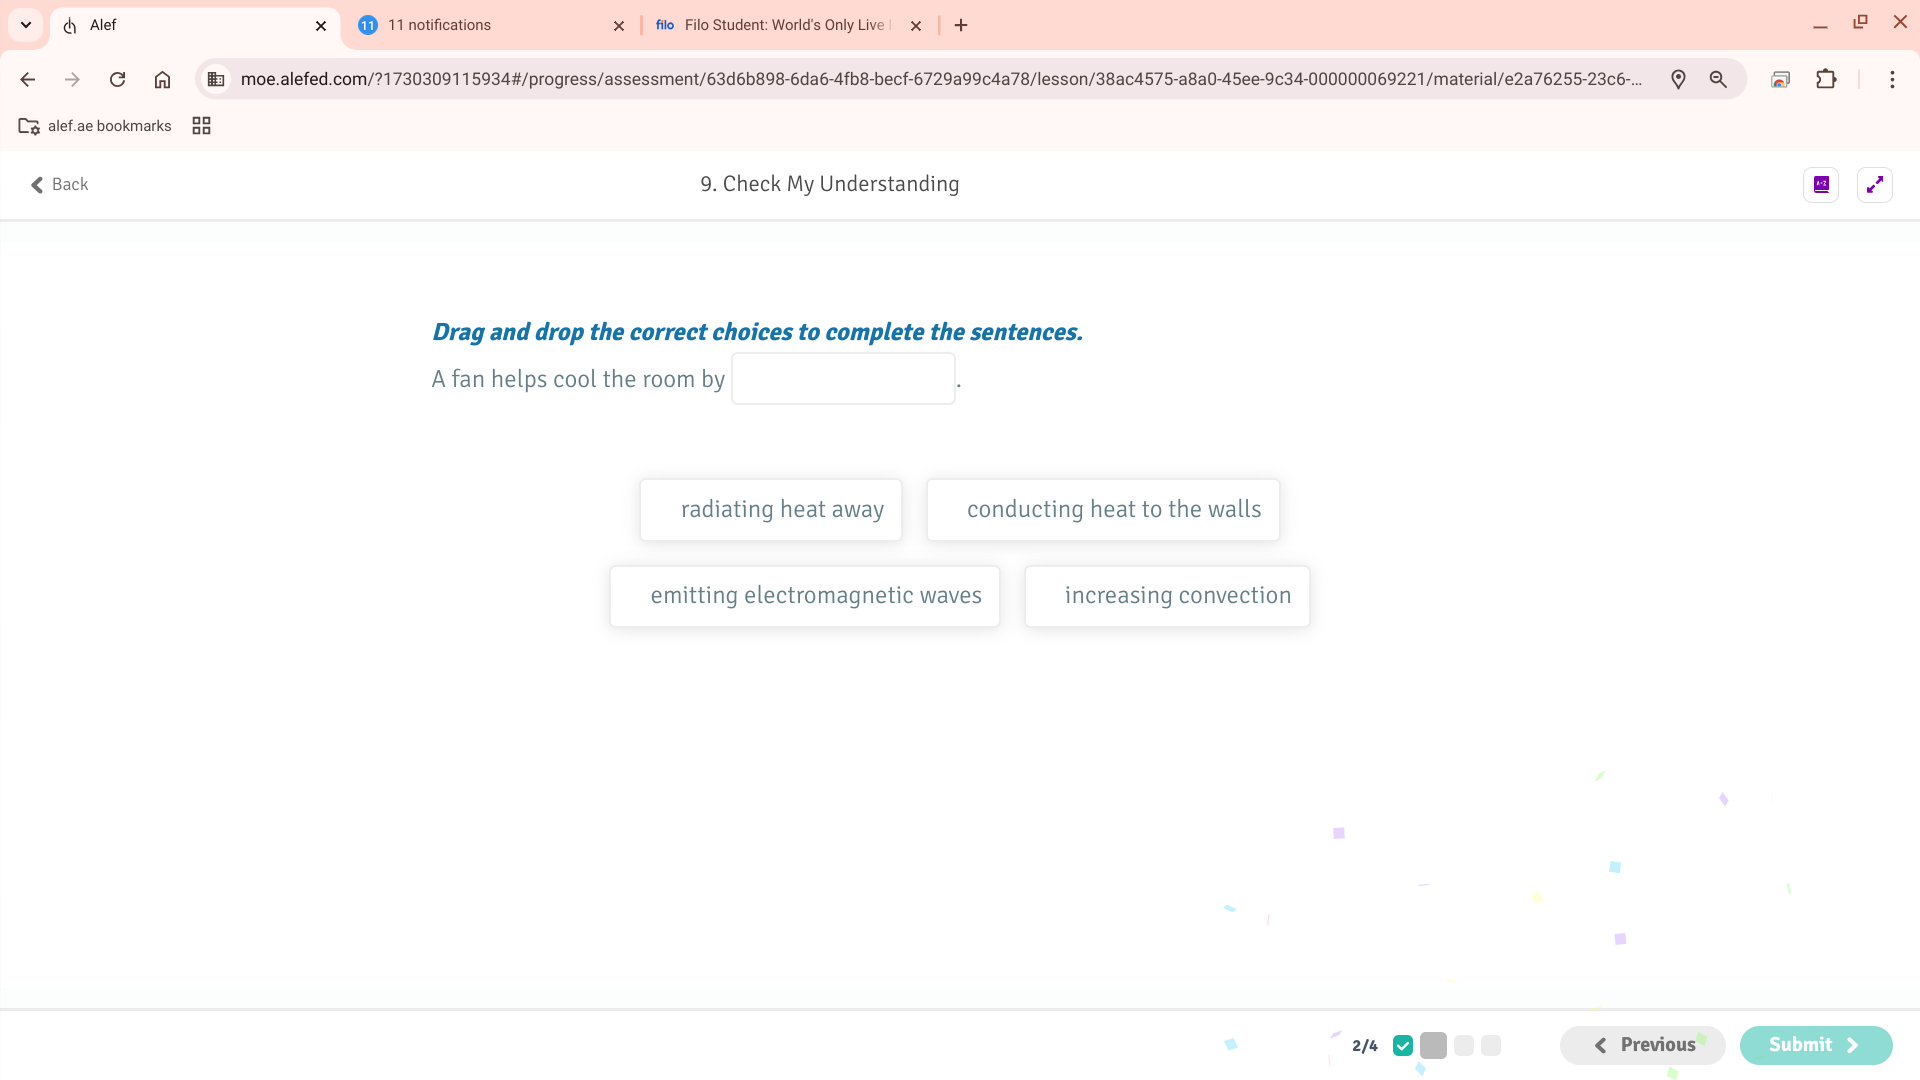Click the green completed question one indicator

click(x=1403, y=1046)
